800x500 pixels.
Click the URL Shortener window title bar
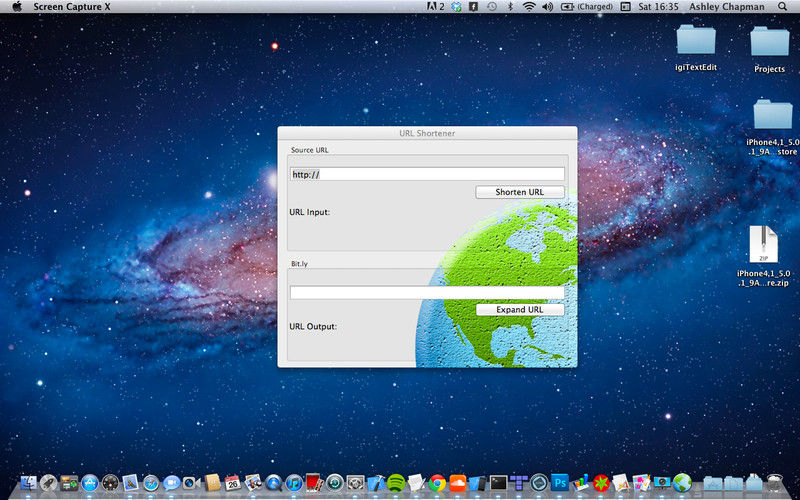[x=427, y=133]
